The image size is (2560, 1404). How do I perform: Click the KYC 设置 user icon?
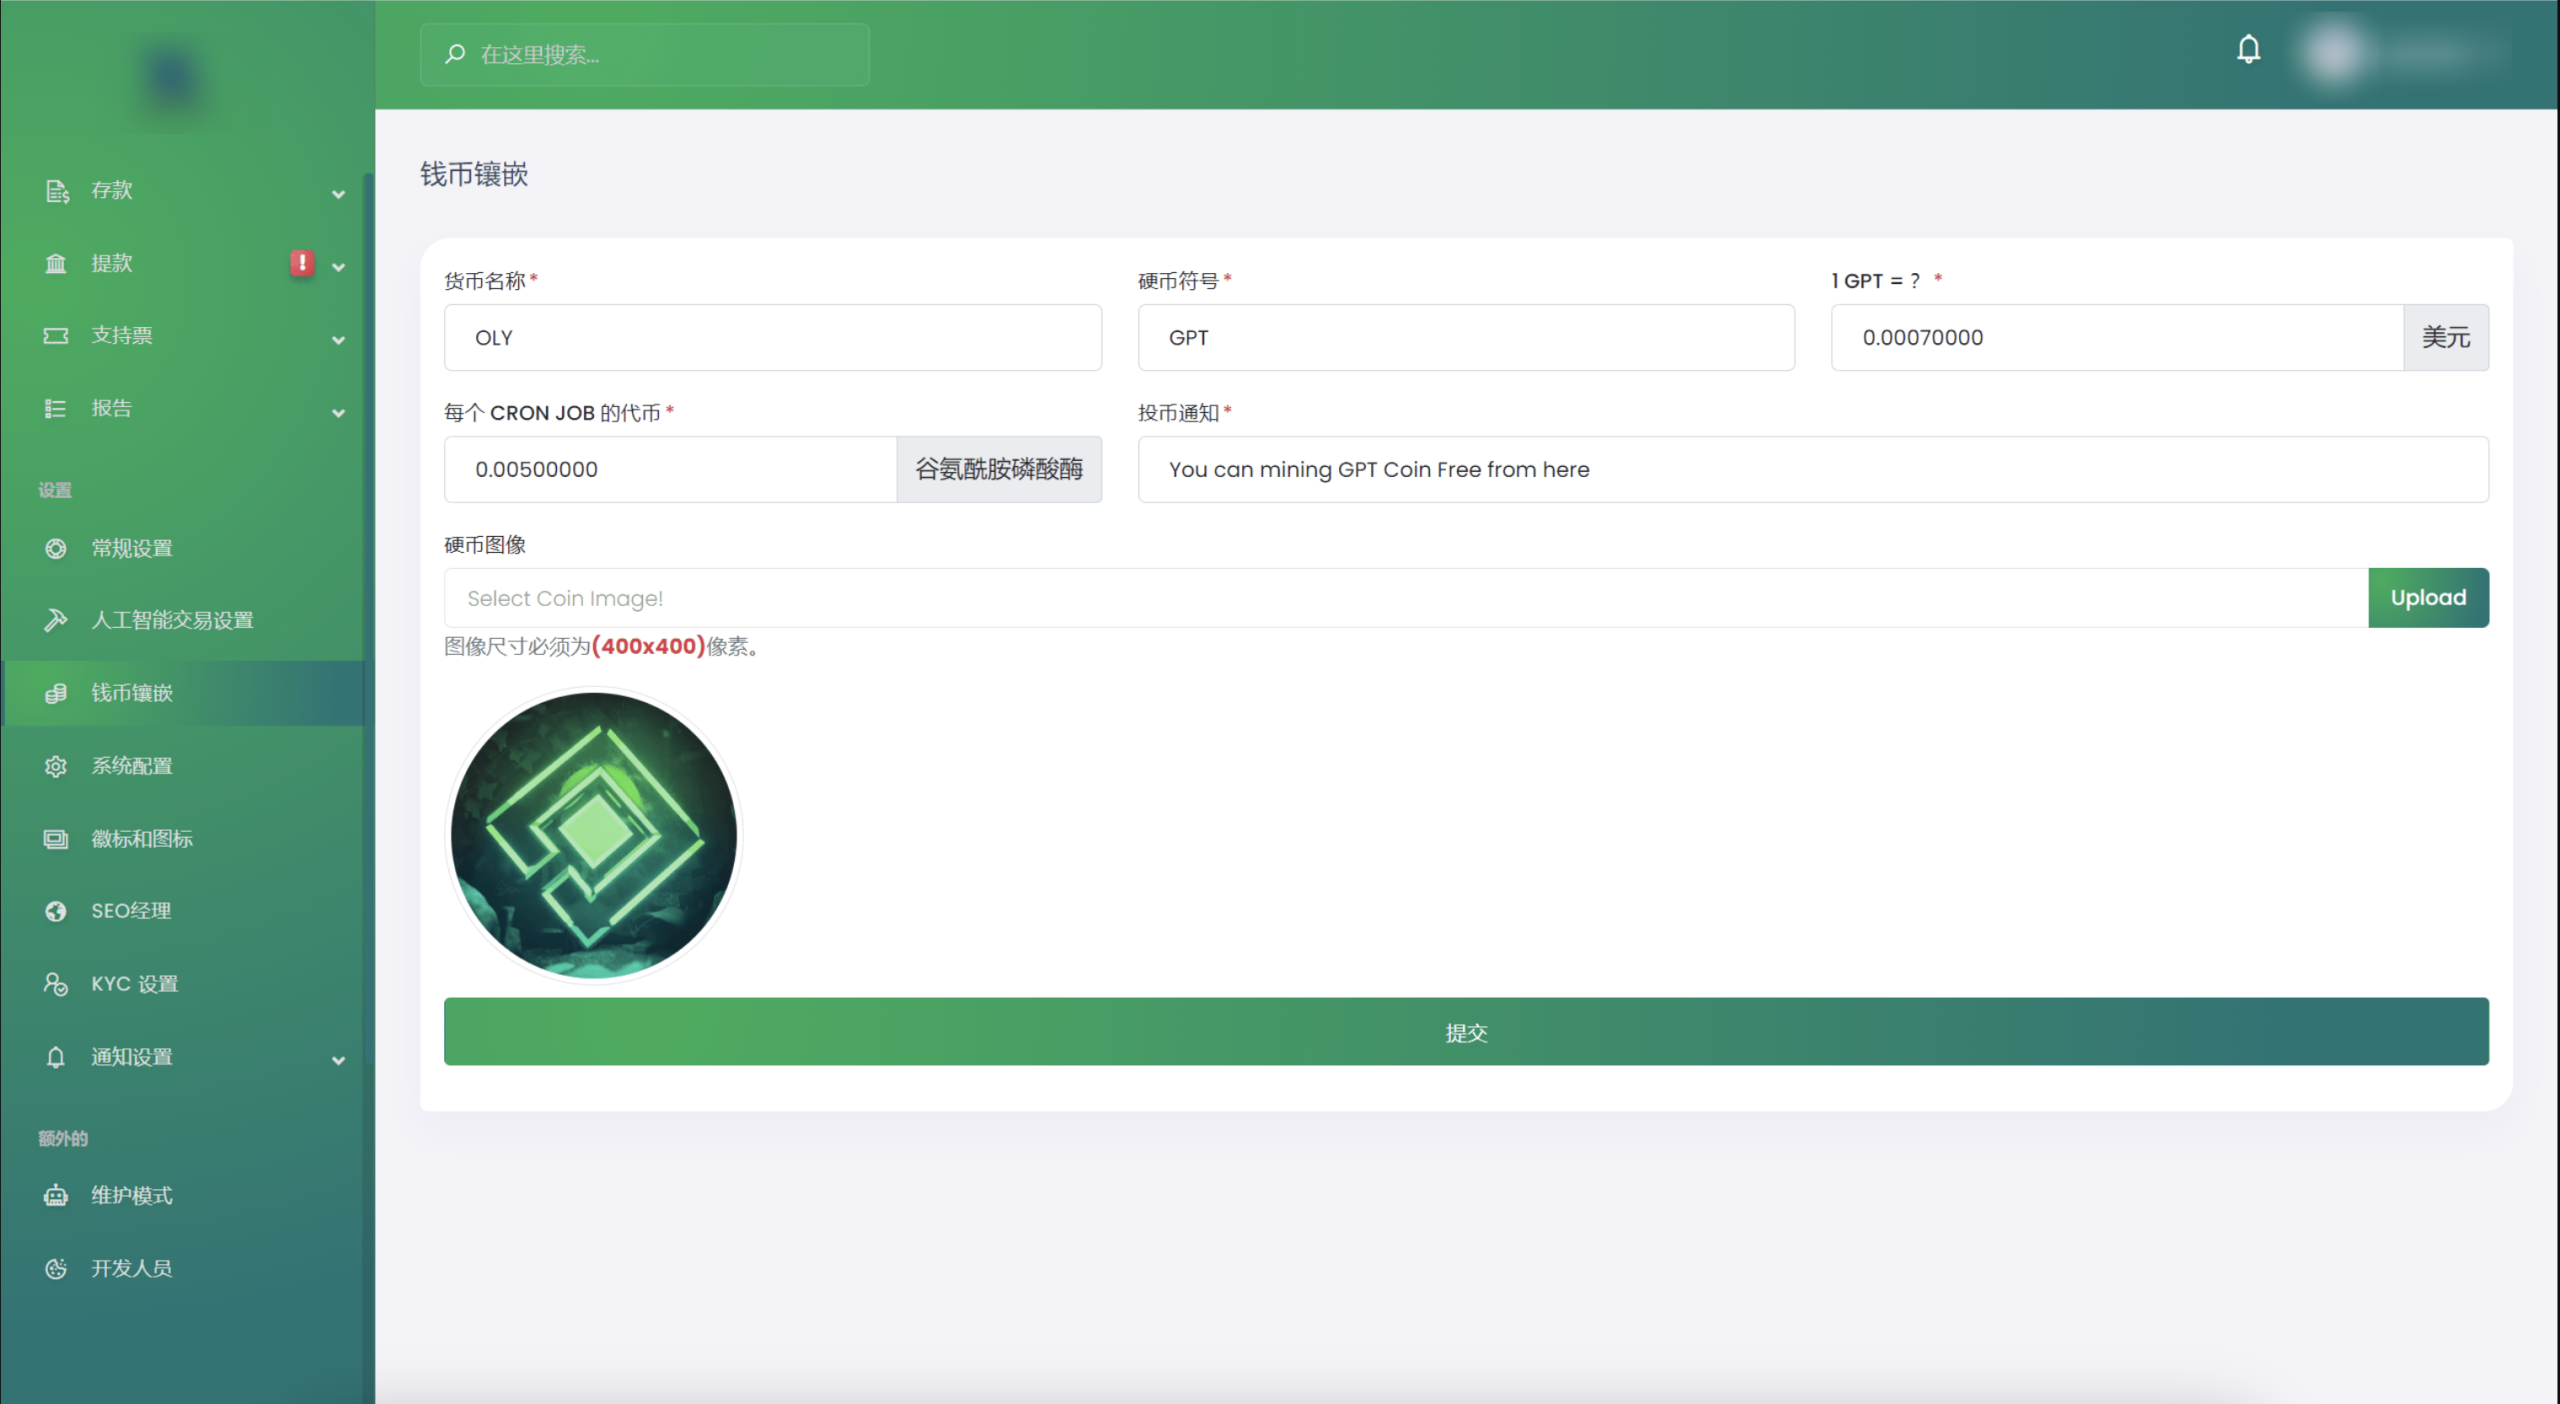56,984
